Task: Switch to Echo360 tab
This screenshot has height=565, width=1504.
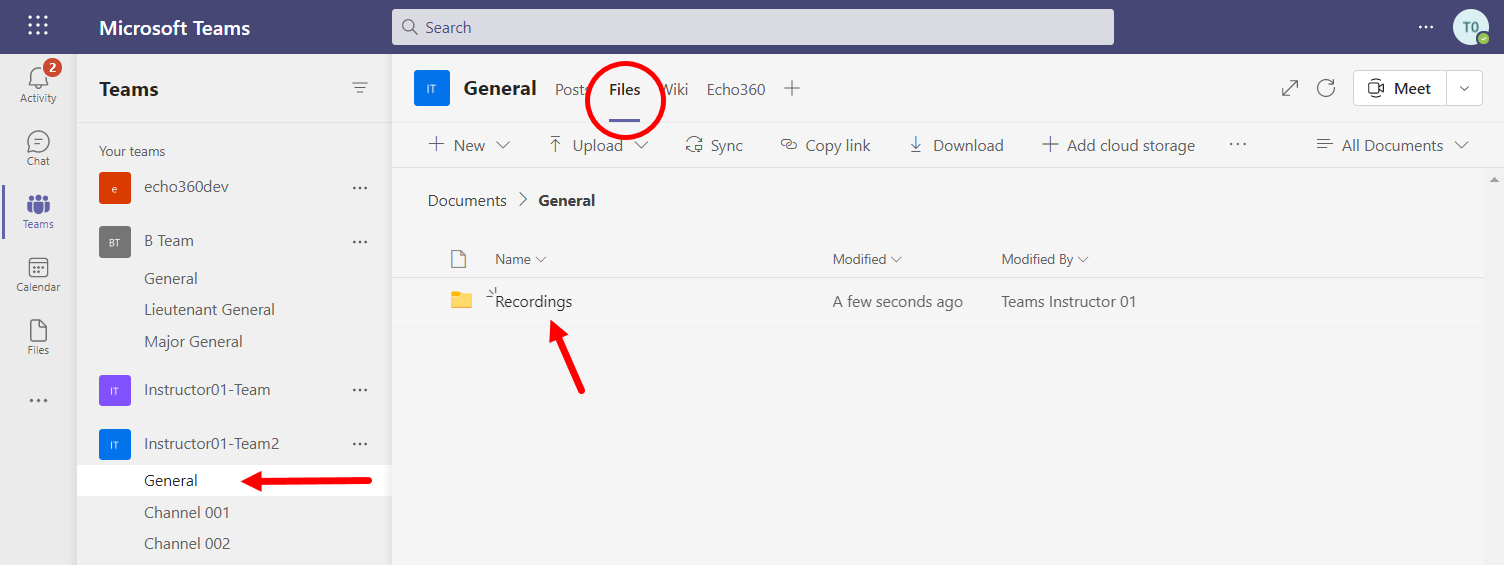Action: (736, 89)
